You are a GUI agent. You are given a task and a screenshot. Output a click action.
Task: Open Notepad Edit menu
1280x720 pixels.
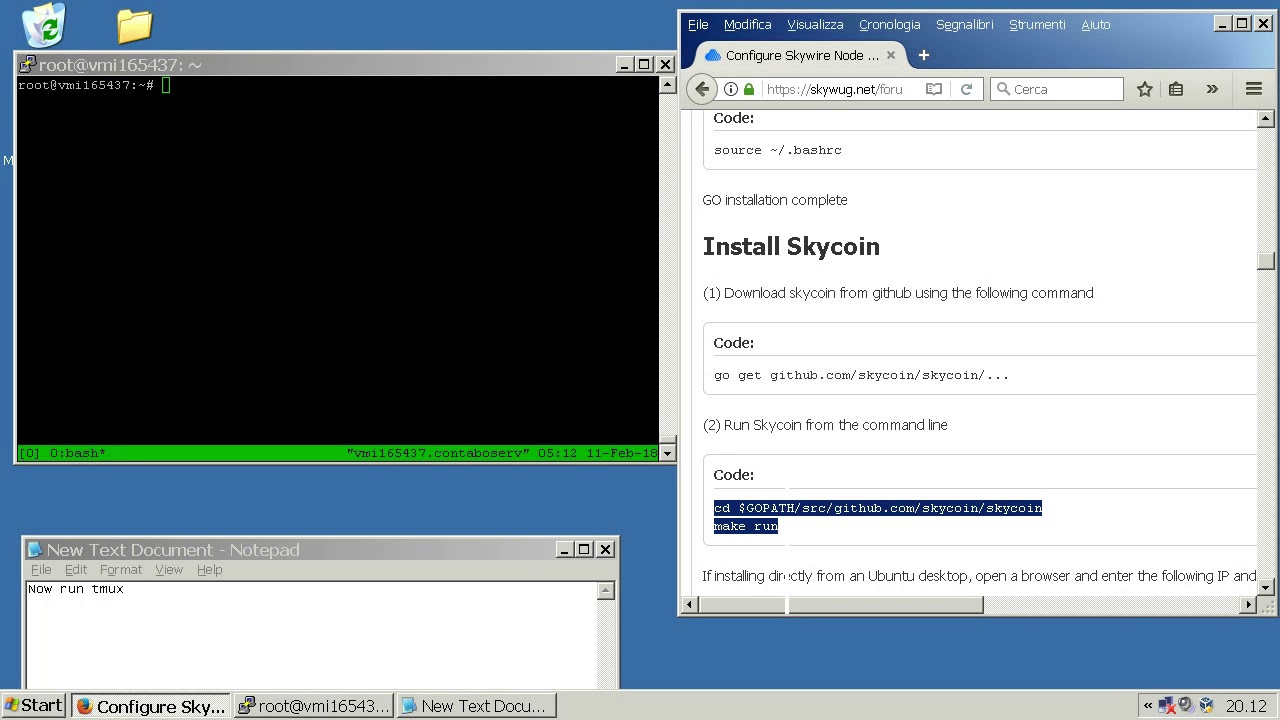pyautogui.click(x=76, y=570)
